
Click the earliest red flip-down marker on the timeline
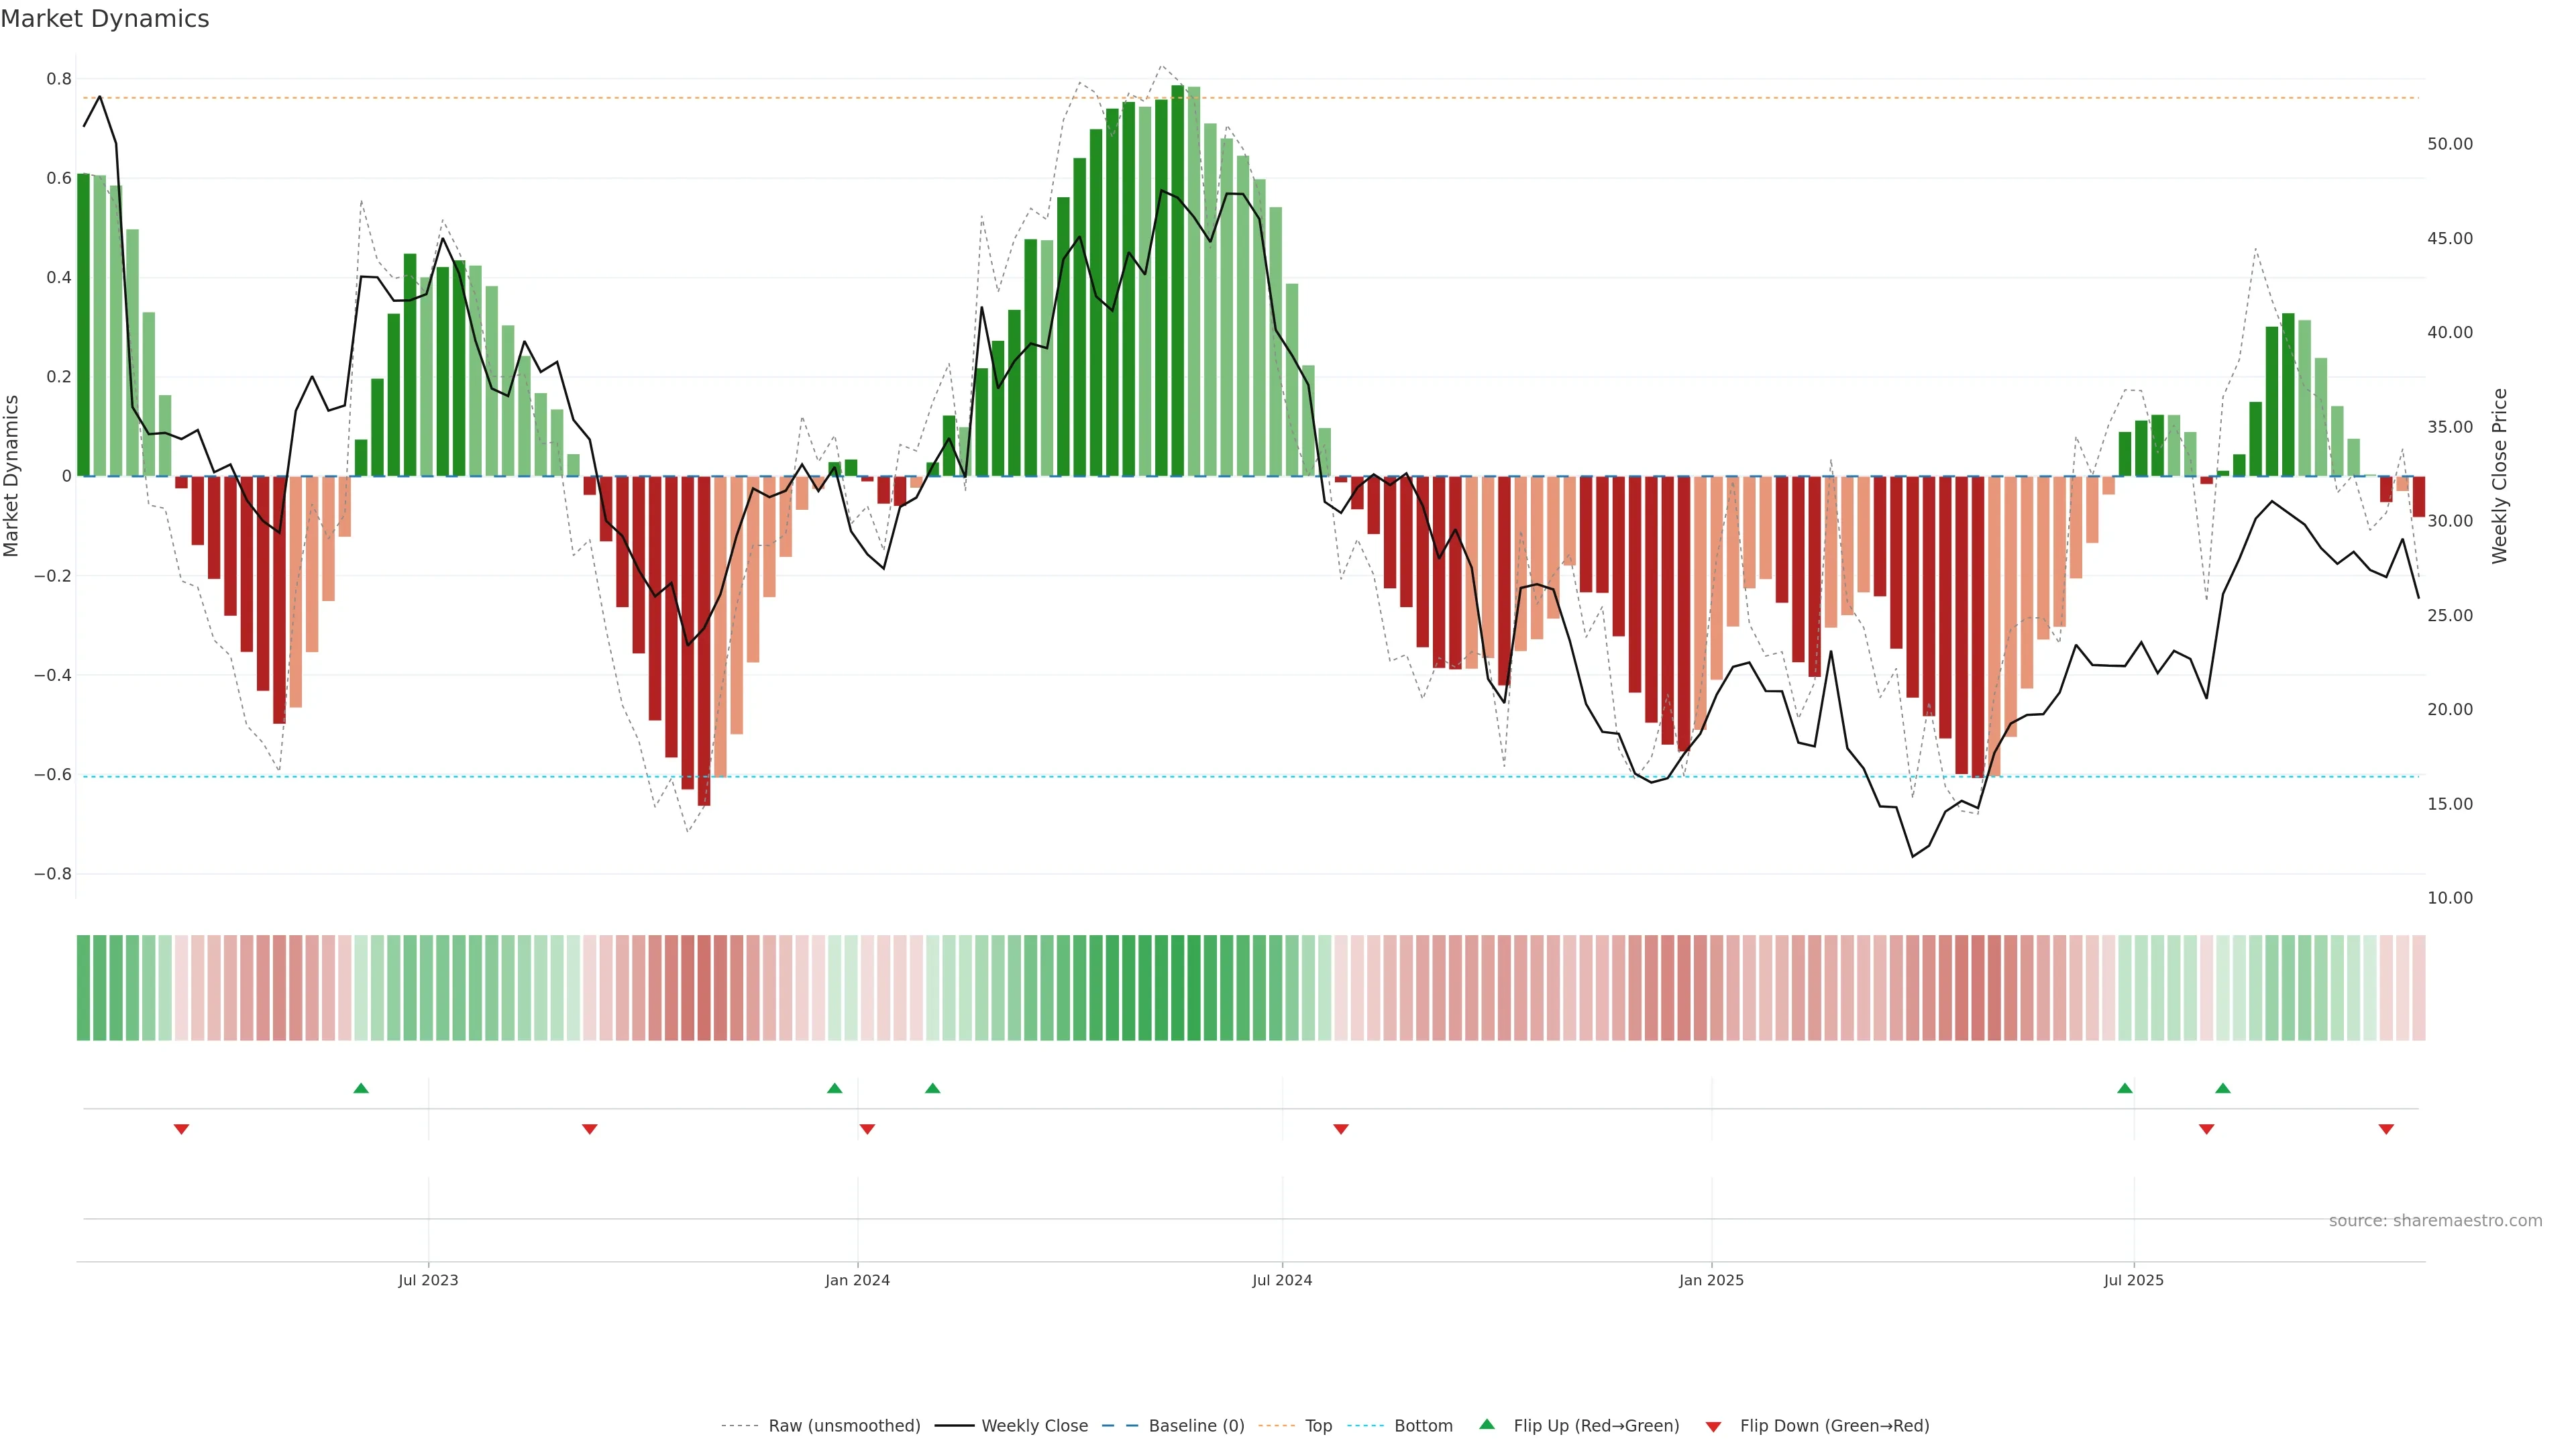pos(181,1129)
